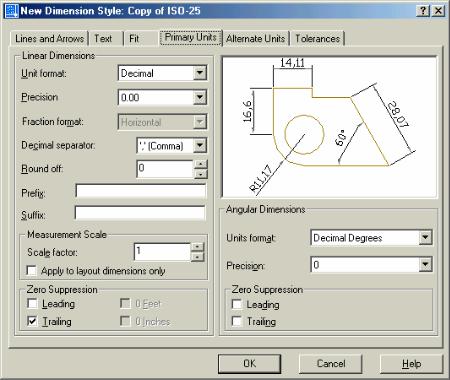This screenshot has height=380, width=450.
Task: Open angular Units format Decimal Degrees dropdown
Action: coord(425,238)
